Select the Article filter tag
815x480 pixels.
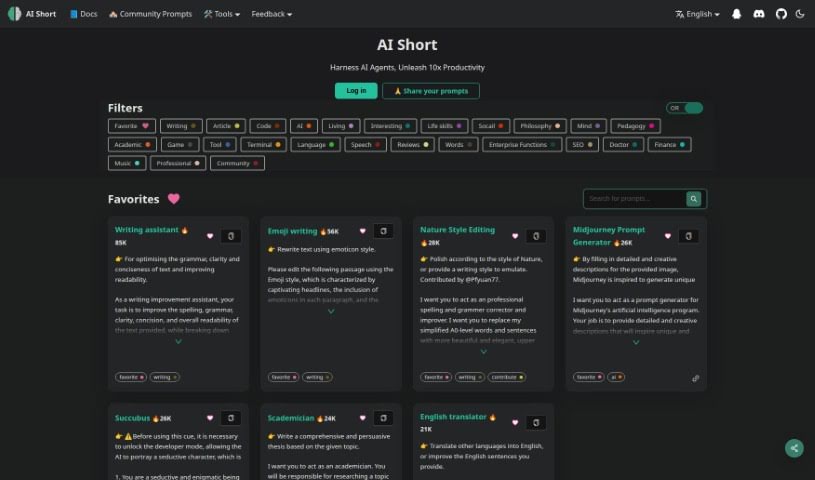226,126
